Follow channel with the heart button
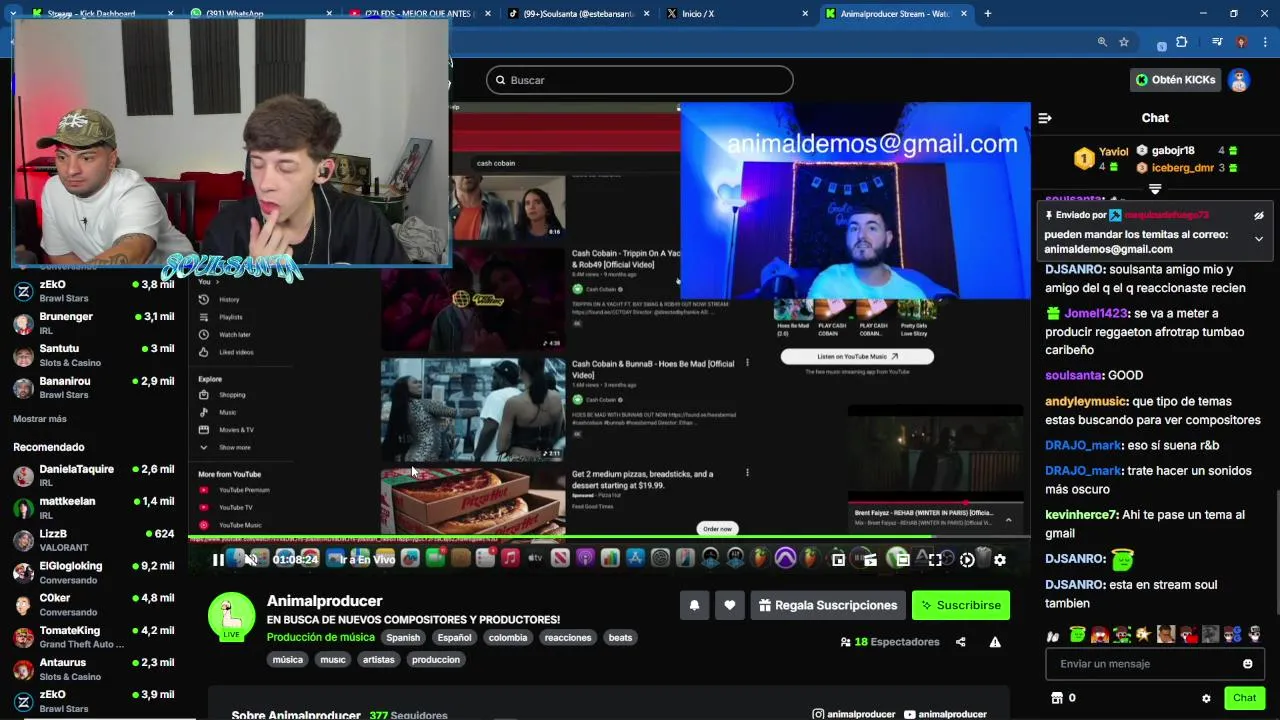This screenshot has height=720, width=1280. pos(730,605)
